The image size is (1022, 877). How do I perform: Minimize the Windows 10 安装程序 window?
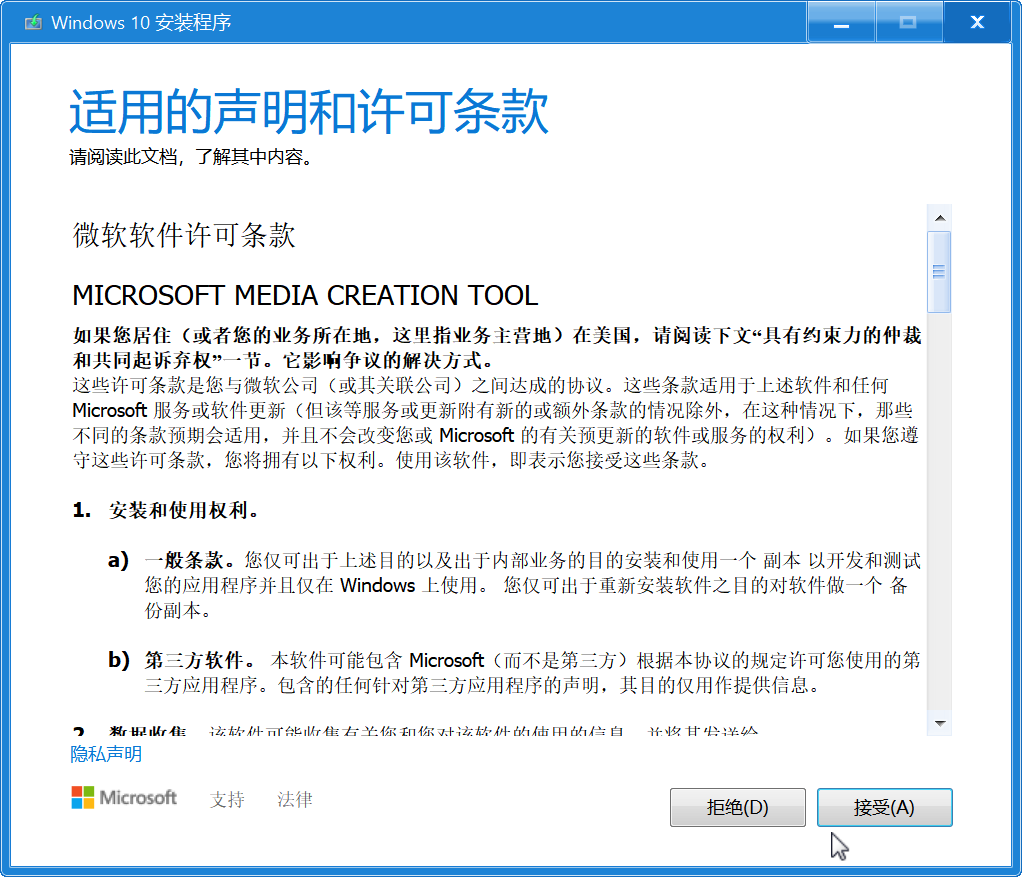tap(841, 21)
